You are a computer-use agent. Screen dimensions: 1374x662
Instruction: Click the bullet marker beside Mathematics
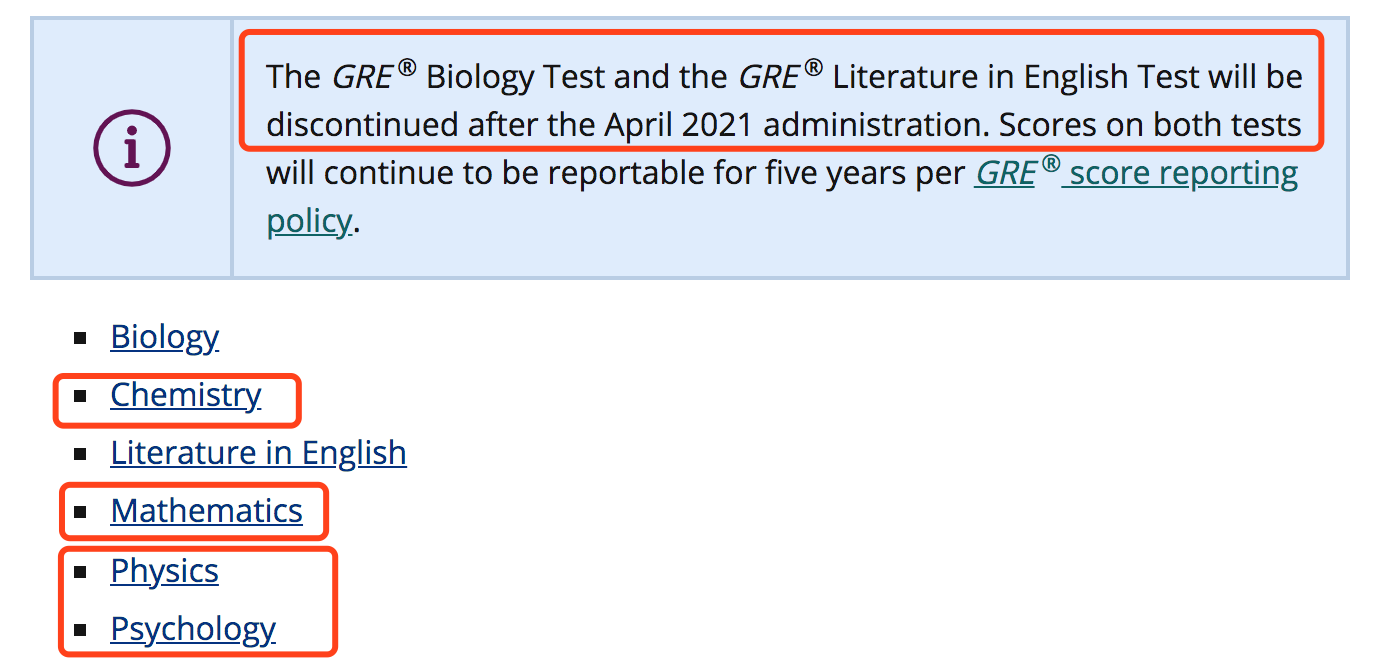click(81, 512)
